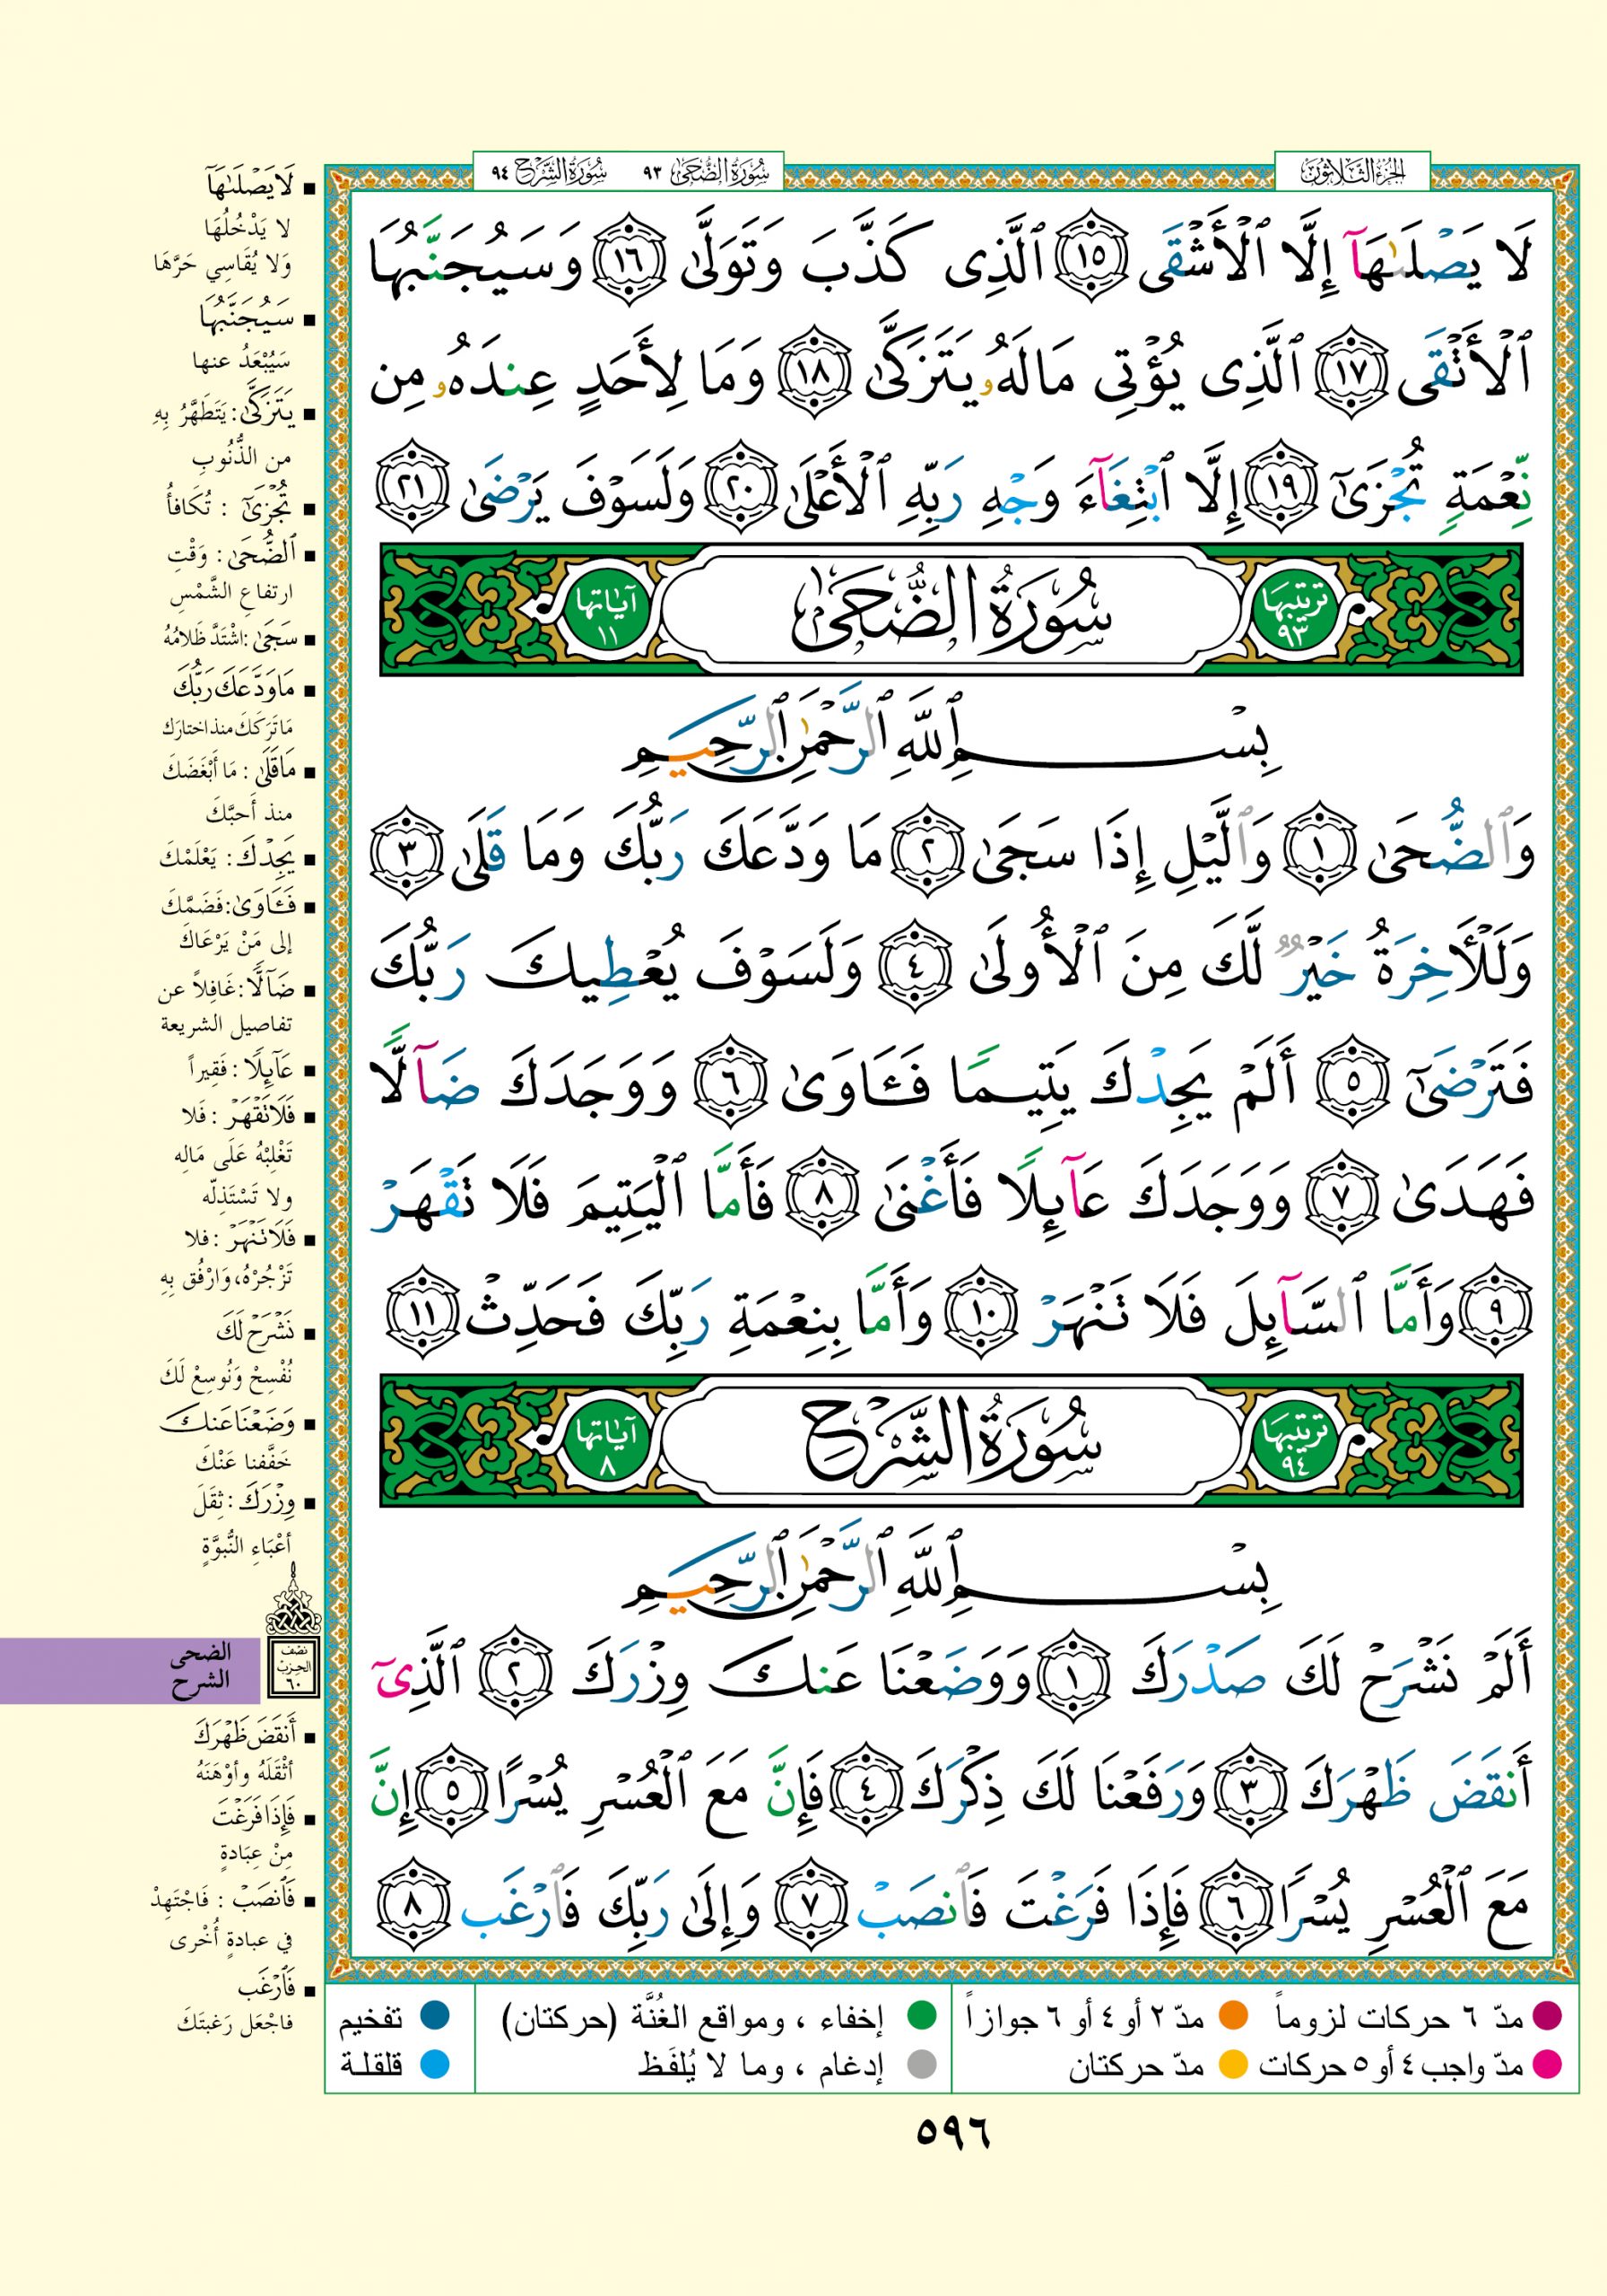Select the green 'ترتيبها ٩٣' medallion in Ad-Duha banner

(x=1293, y=611)
